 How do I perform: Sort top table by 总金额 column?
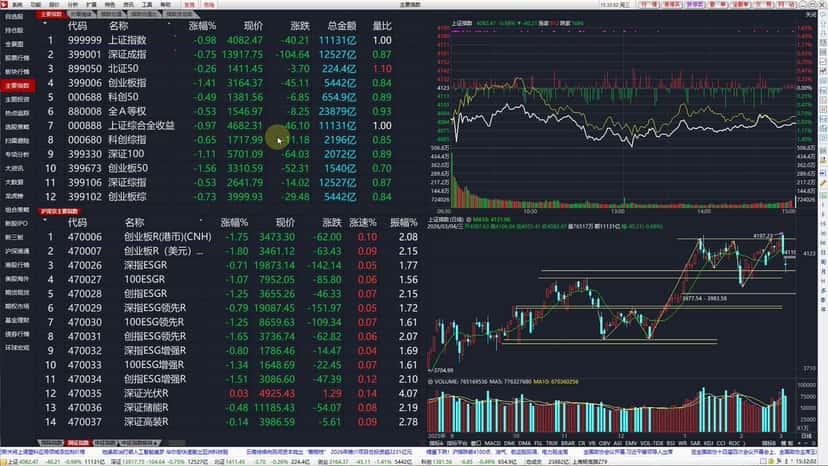tap(342, 26)
